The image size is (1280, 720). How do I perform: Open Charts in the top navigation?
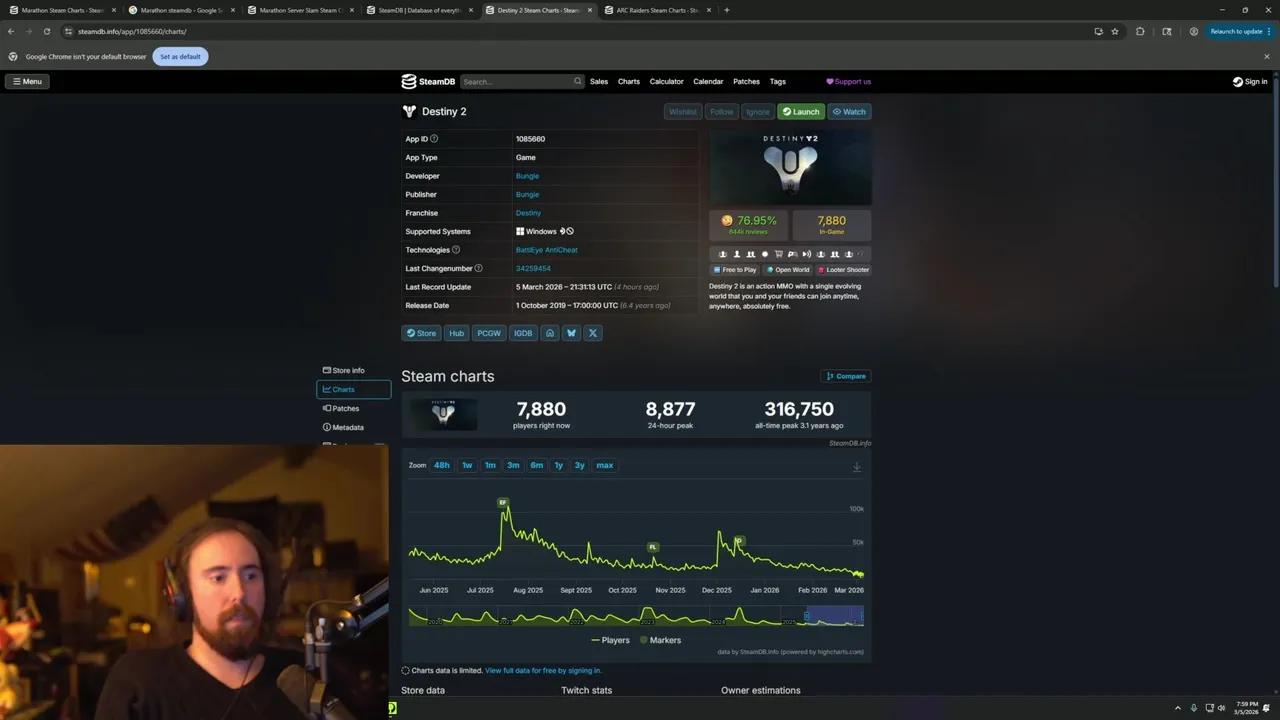(x=629, y=82)
